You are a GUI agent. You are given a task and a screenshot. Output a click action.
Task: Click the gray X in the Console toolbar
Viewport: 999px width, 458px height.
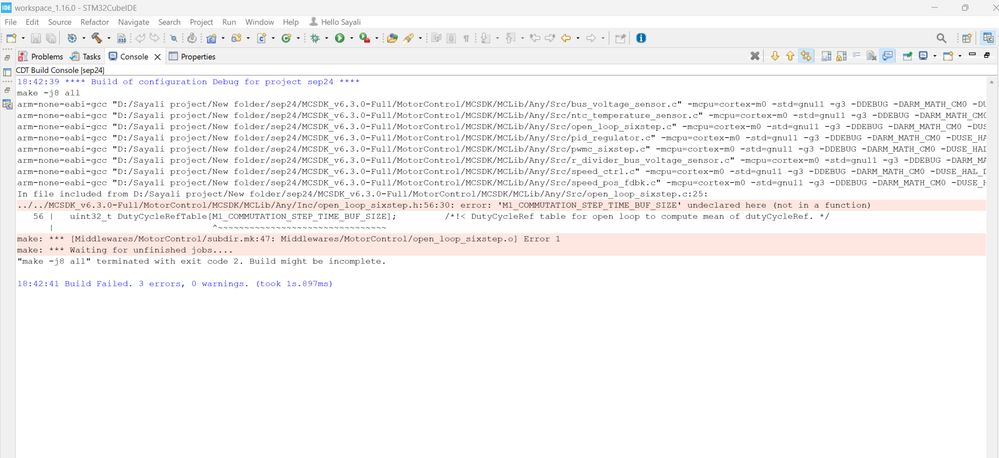click(755, 56)
